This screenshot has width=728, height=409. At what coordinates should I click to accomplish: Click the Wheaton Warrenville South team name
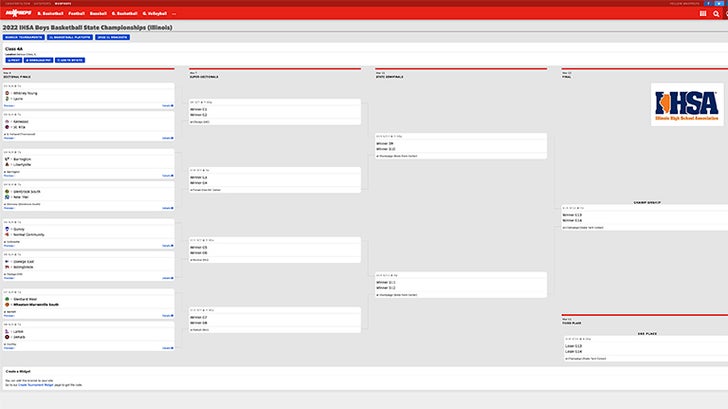tap(36, 305)
